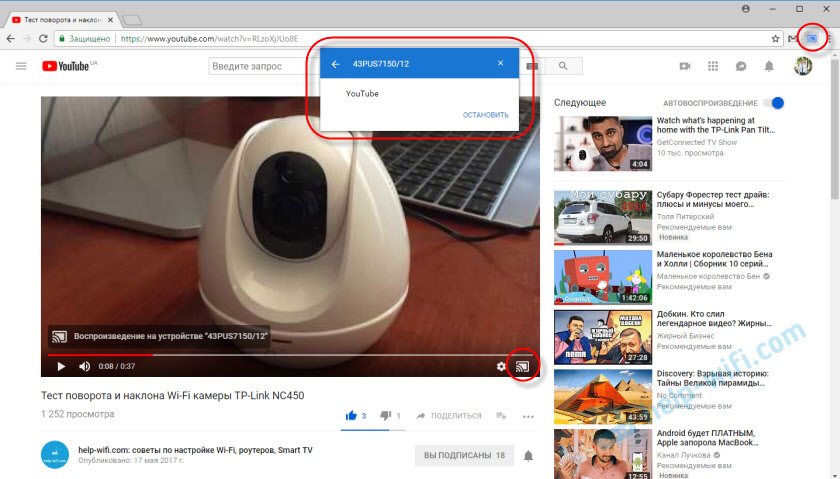Open Маленькое королевство Бена и Холли title

tap(715, 259)
